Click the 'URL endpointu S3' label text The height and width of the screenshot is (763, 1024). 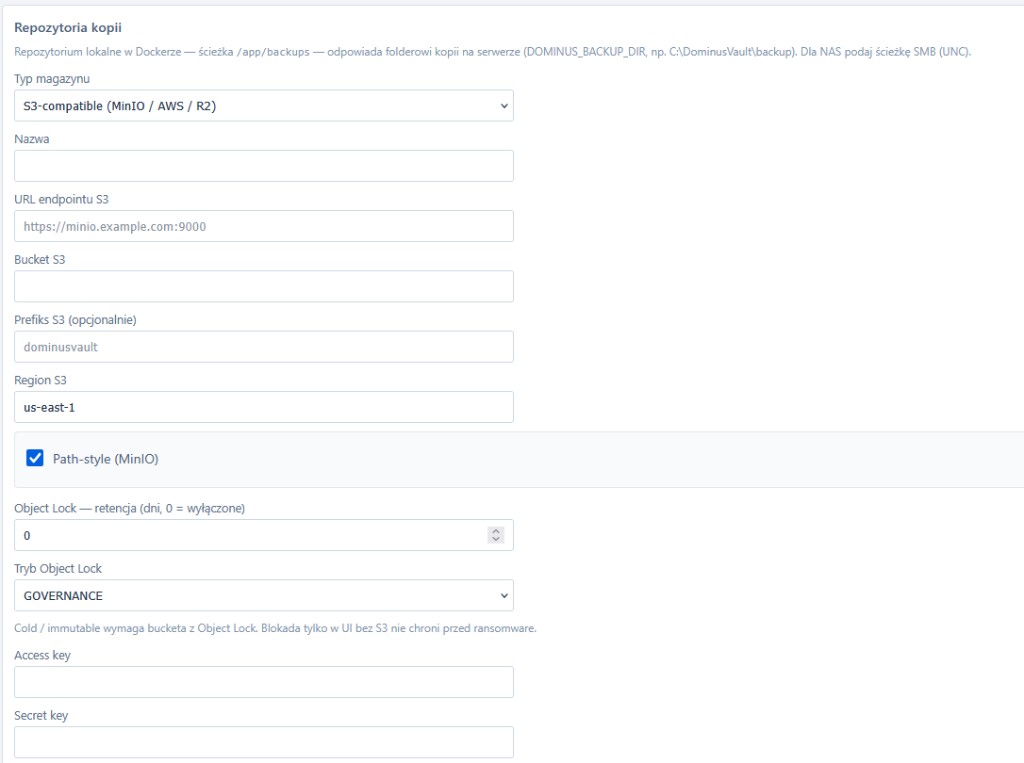(61, 199)
